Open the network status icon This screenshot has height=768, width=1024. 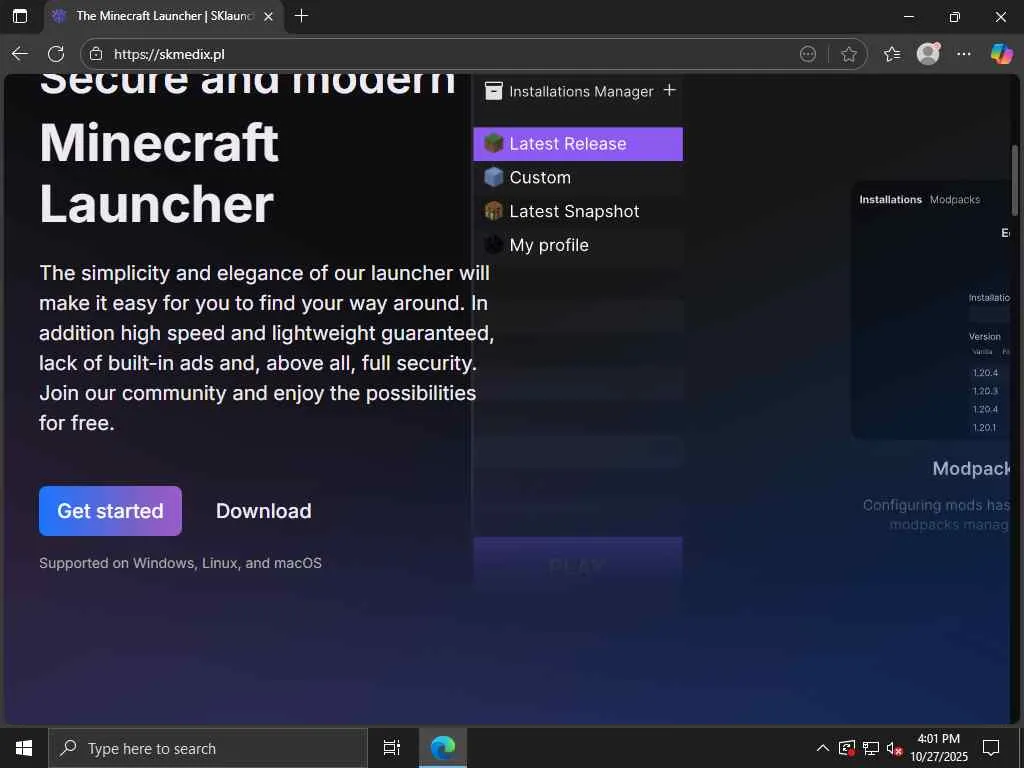click(871, 748)
